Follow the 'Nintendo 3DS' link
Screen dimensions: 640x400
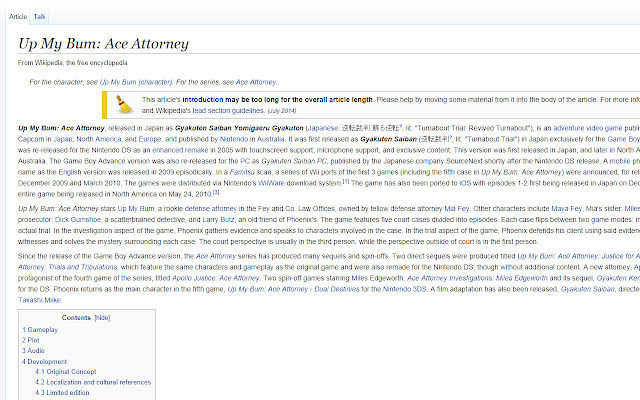click(404, 289)
